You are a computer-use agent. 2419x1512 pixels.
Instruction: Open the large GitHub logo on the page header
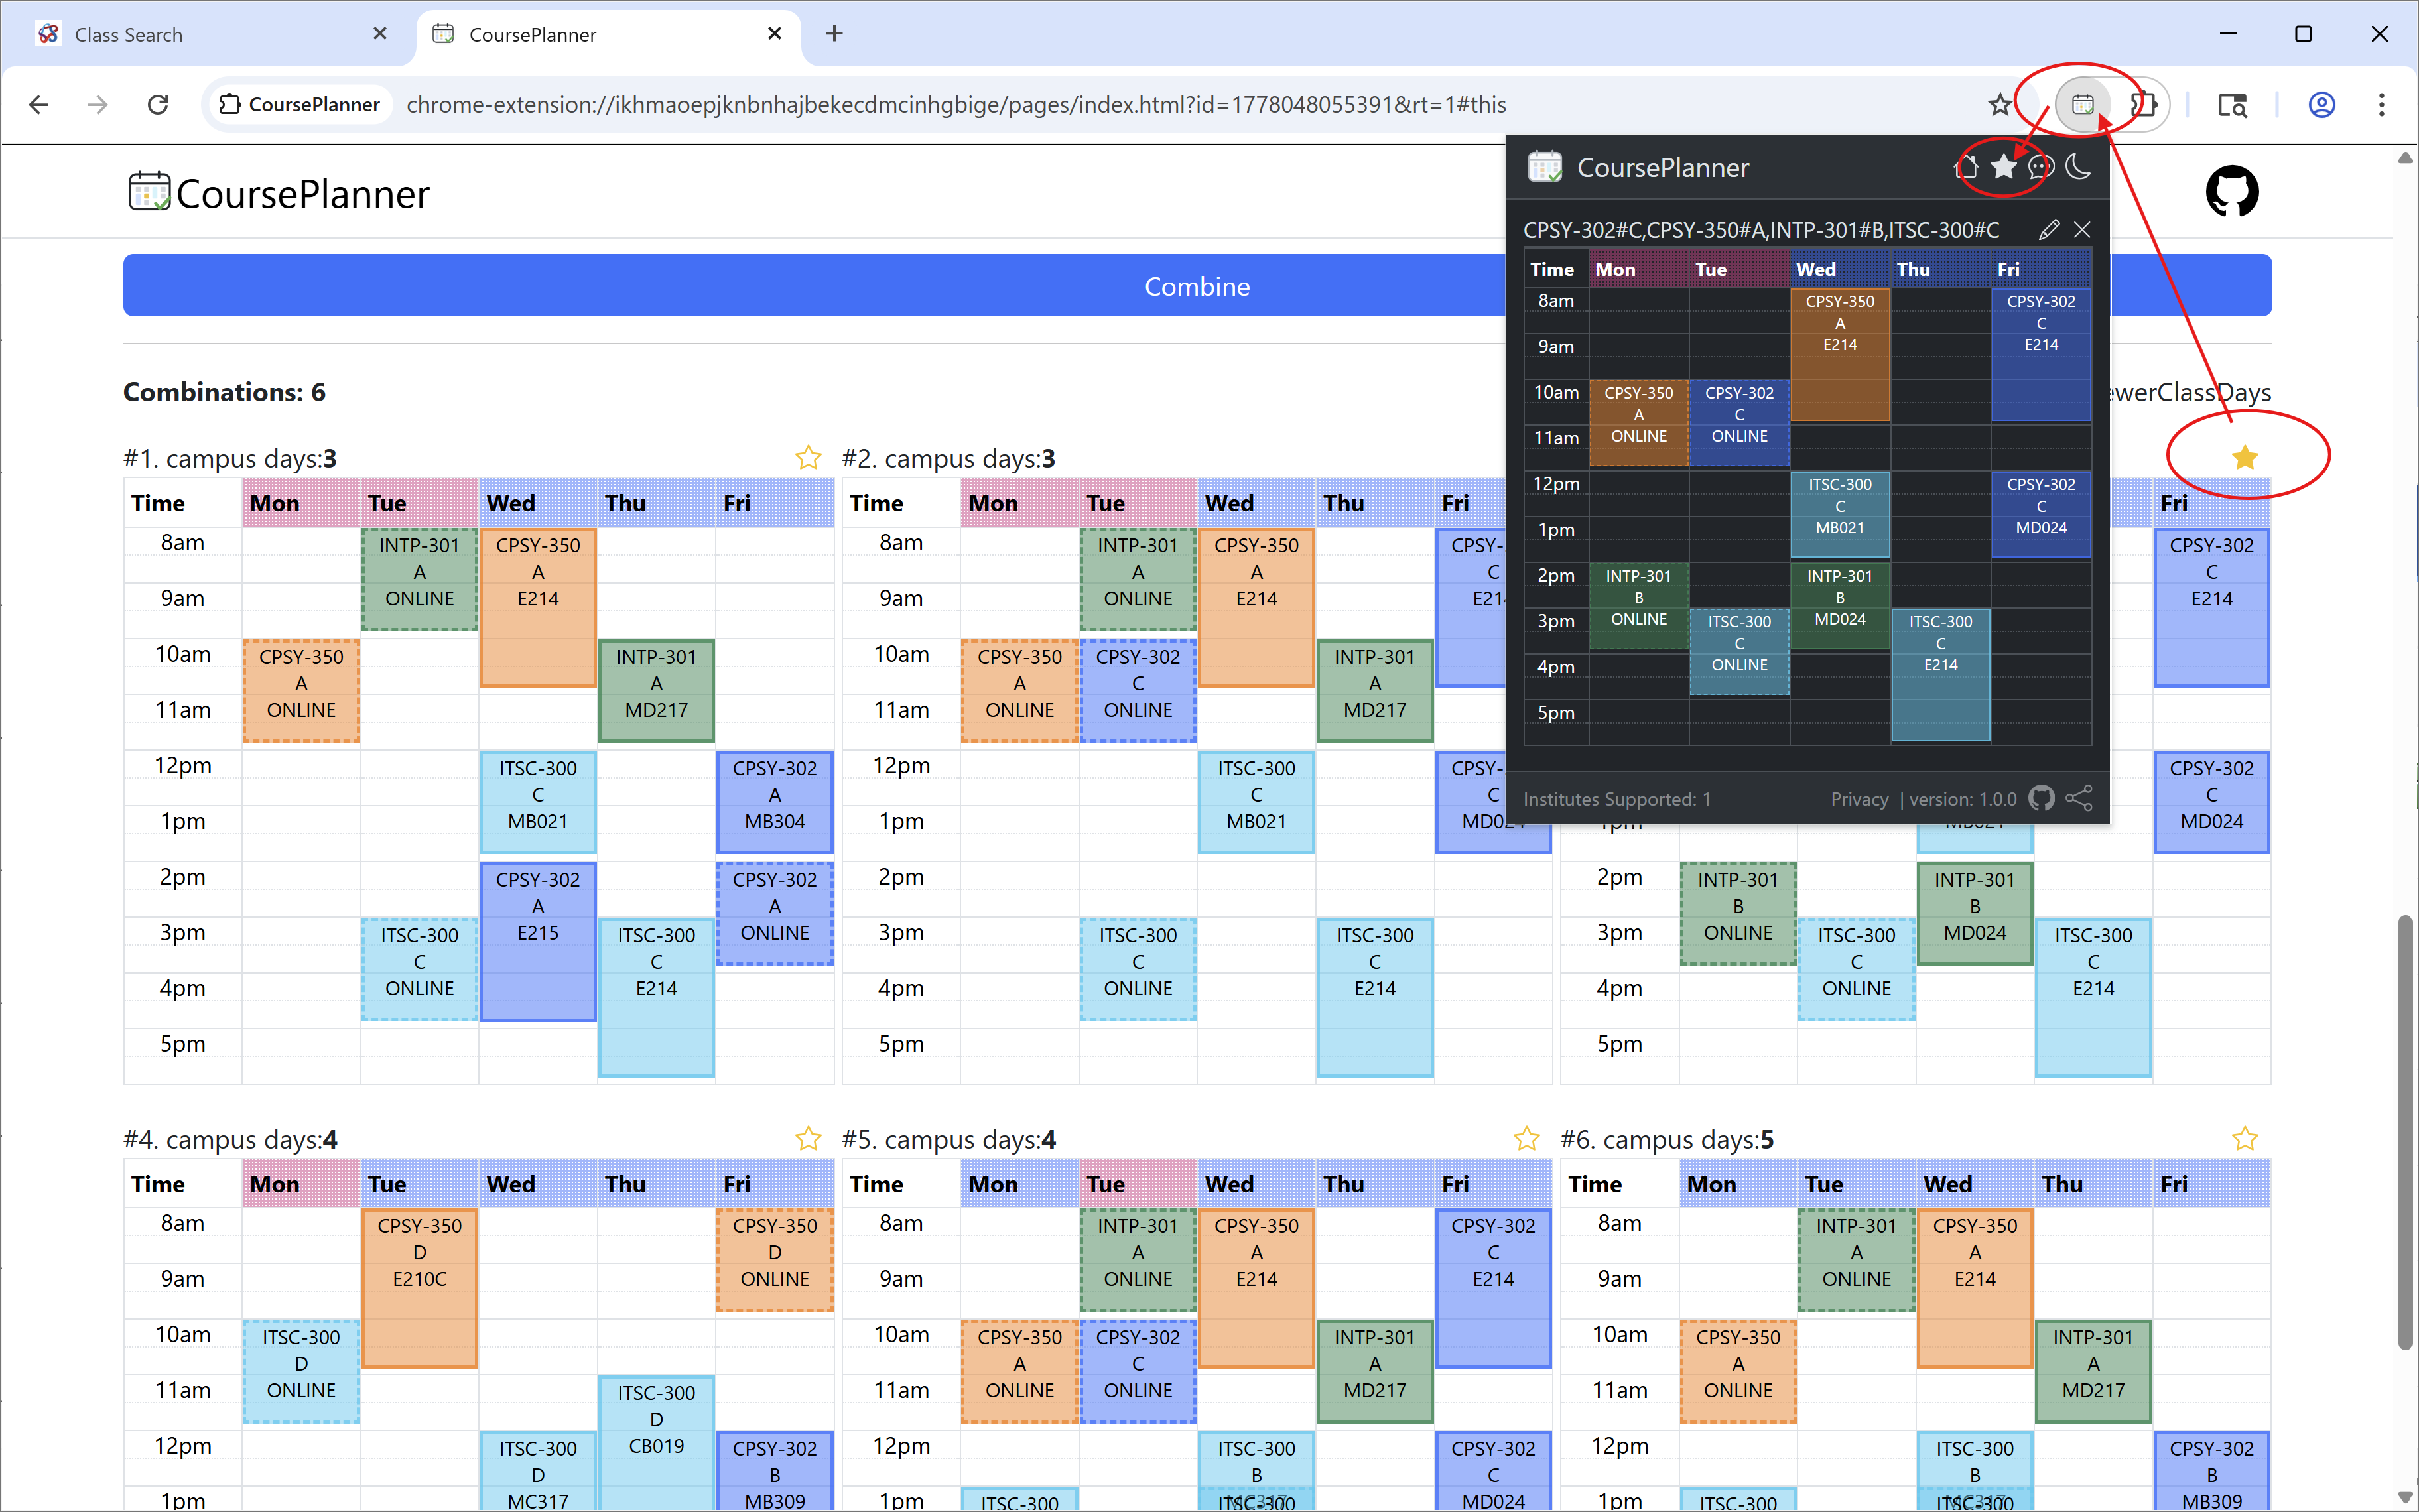2232,192
